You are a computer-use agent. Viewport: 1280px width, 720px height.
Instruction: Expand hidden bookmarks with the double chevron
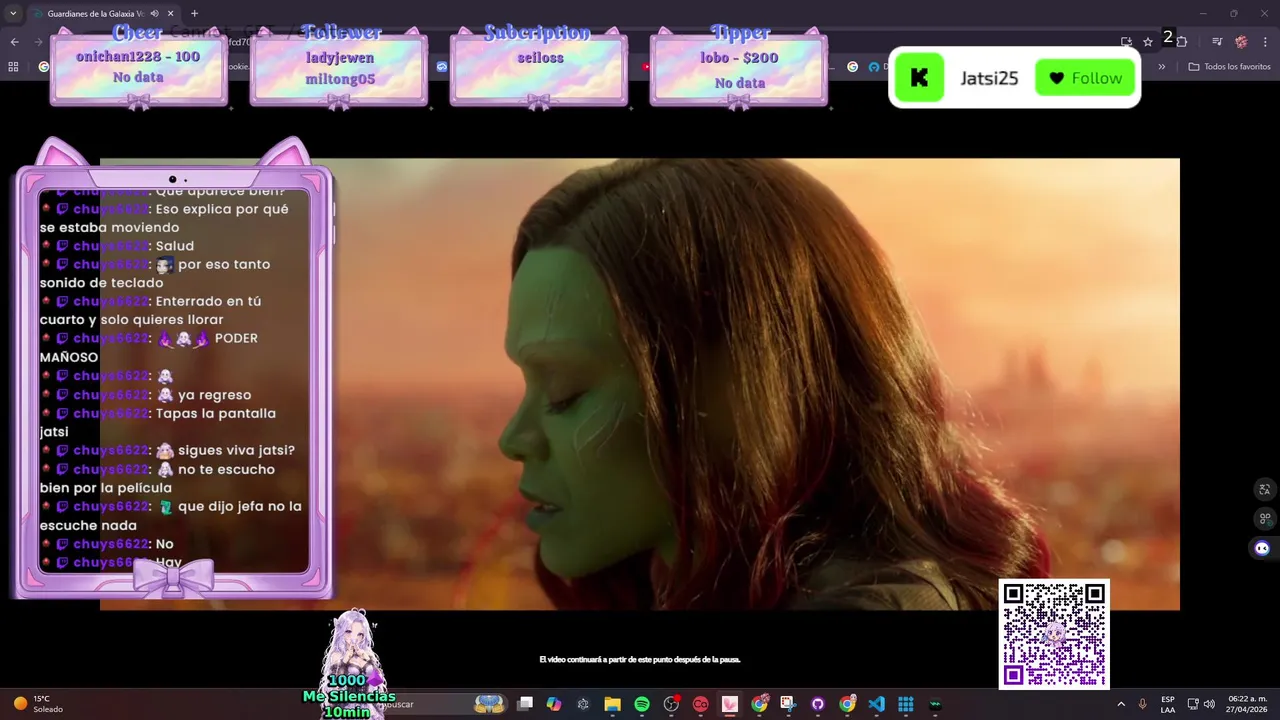(x=1162, y=67)
